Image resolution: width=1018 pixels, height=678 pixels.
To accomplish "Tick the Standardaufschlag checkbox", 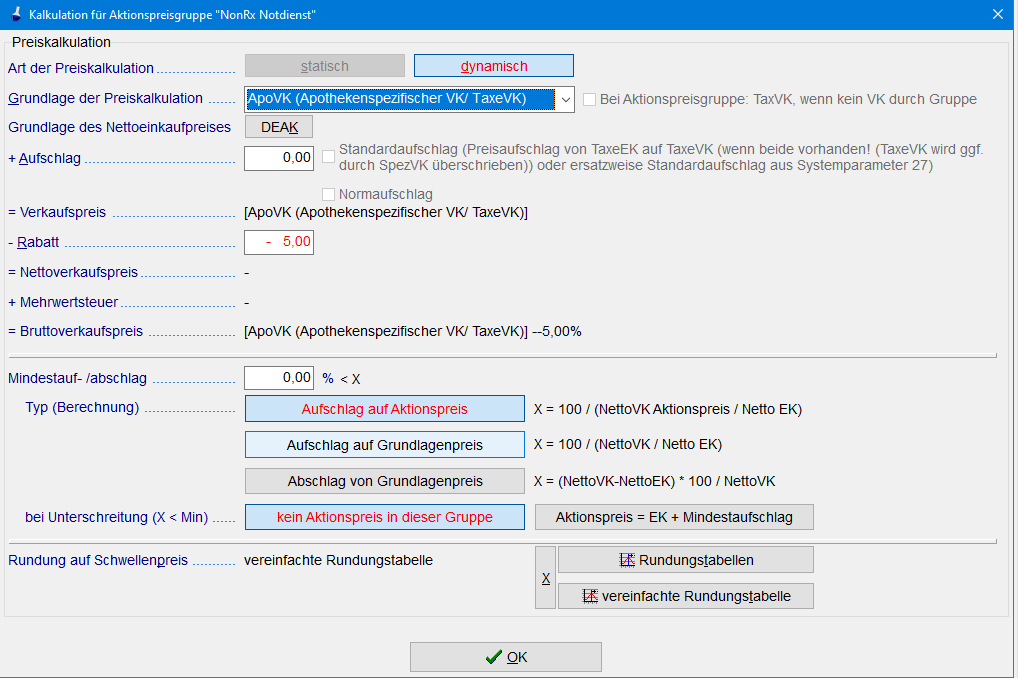I will coord(329,156).
